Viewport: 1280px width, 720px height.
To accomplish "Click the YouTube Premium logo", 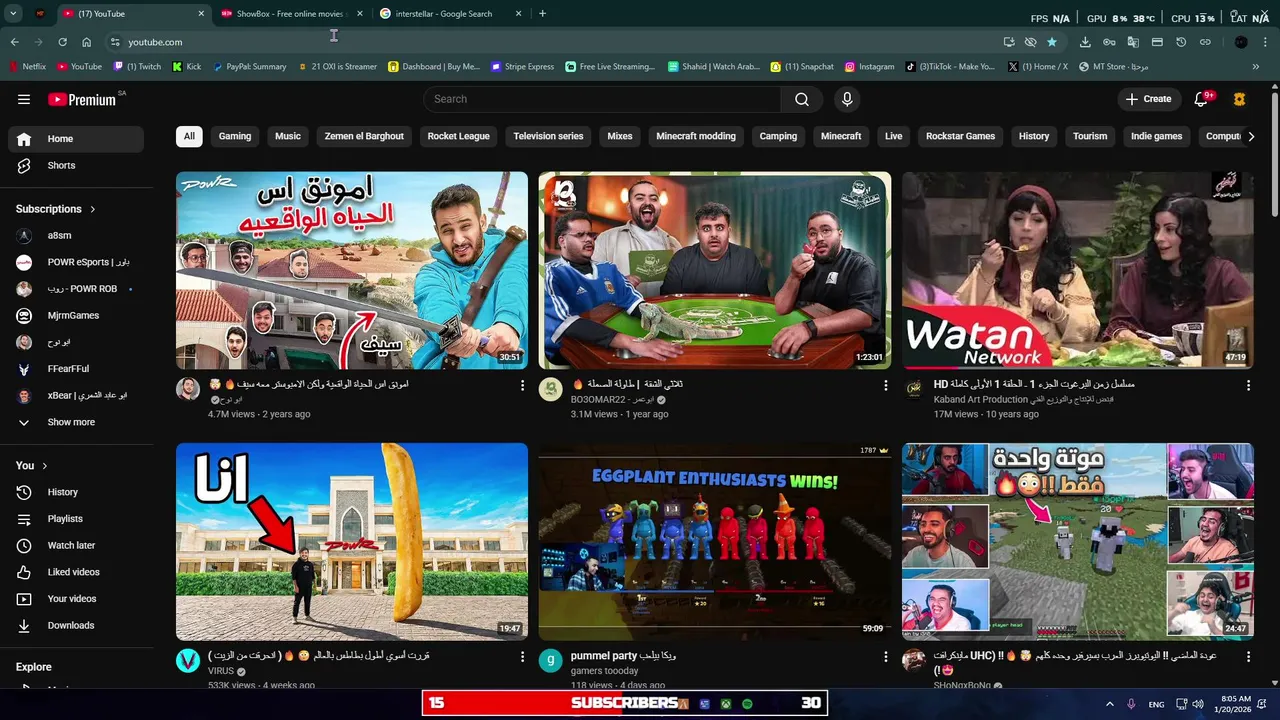I will [82, 99].
